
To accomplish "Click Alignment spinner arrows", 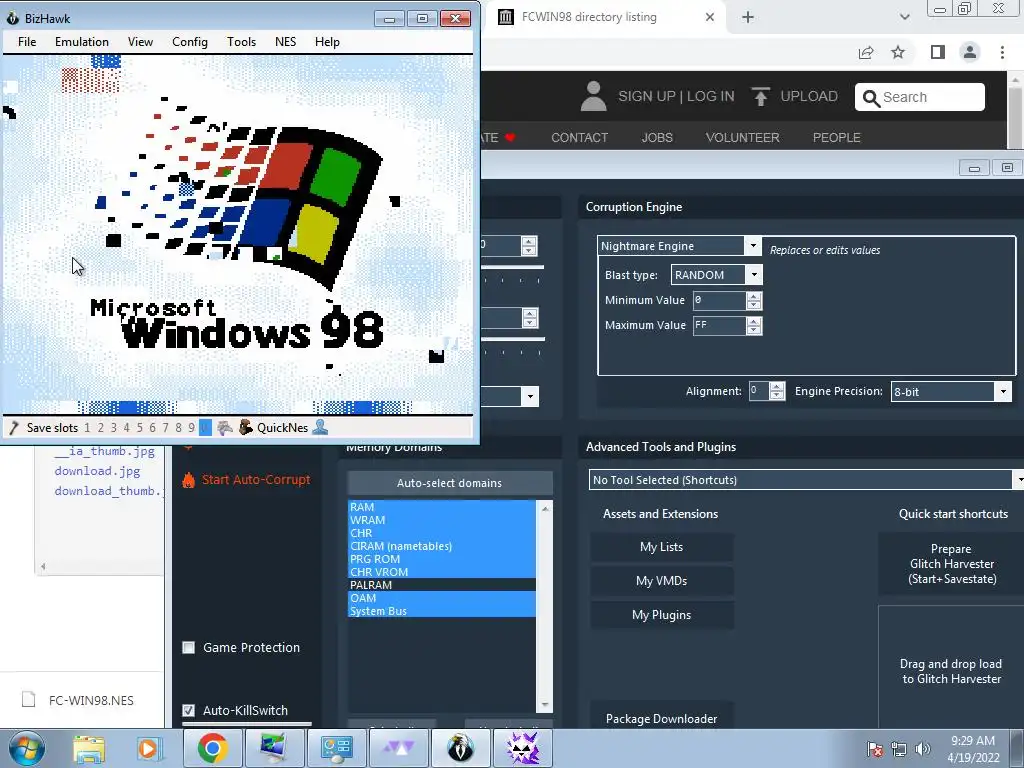I will tap(776, 391).
